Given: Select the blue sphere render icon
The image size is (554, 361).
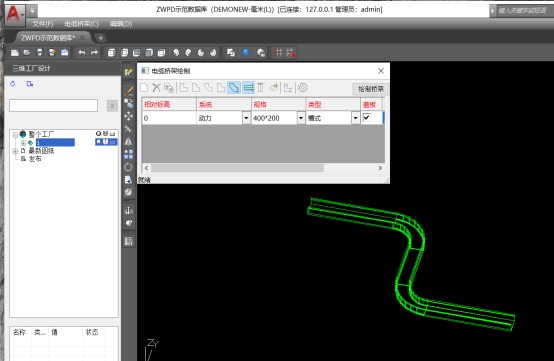Looking at the screenshot, I should pyautogui.click(x=246, y=53).
